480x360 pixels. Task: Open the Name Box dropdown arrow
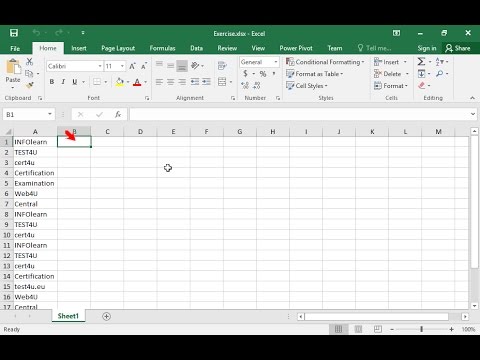click(50, 114)
